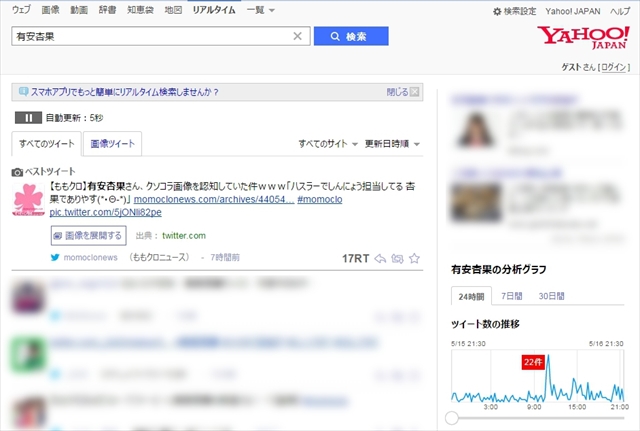Screen dimensions: 640x431
Task: Open the 辞書 search tab
Action: point(107,10)
